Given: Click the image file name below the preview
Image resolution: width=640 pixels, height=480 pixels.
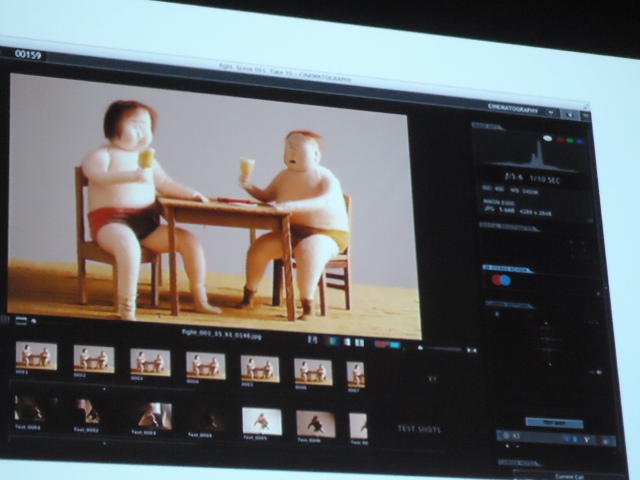Looking at the screenshot, I should [x=222, y=333].
